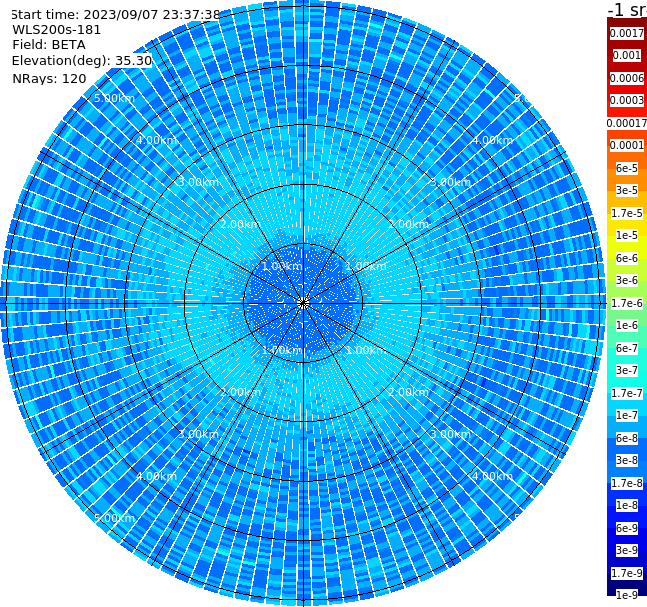Select the 1.7e-5 colorbar label
647x607 pixels.
coord(627,213)
